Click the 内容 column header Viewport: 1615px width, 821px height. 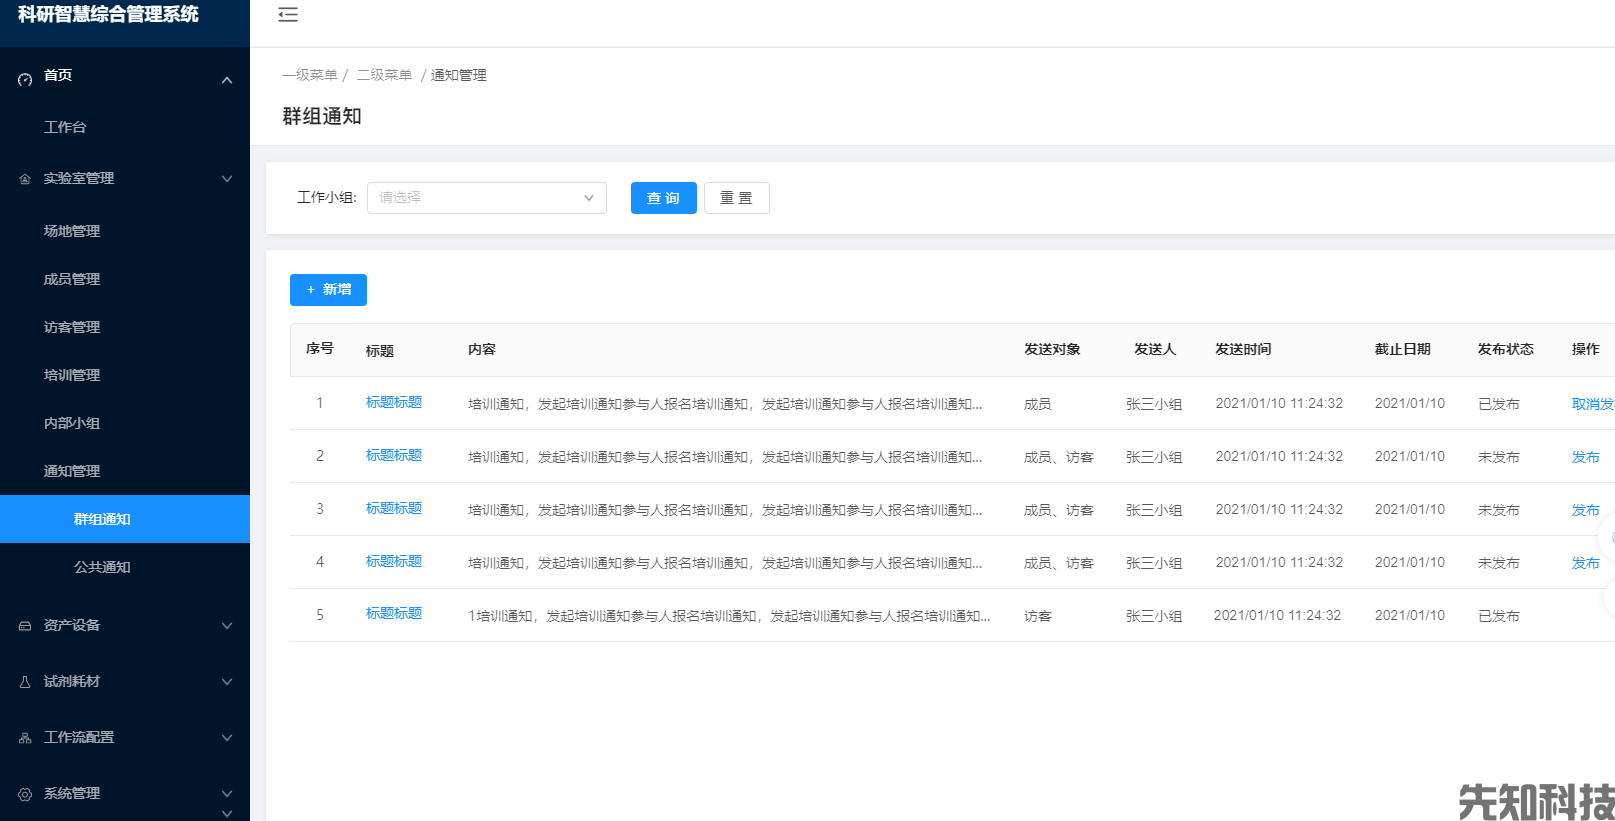click(482, 349)
